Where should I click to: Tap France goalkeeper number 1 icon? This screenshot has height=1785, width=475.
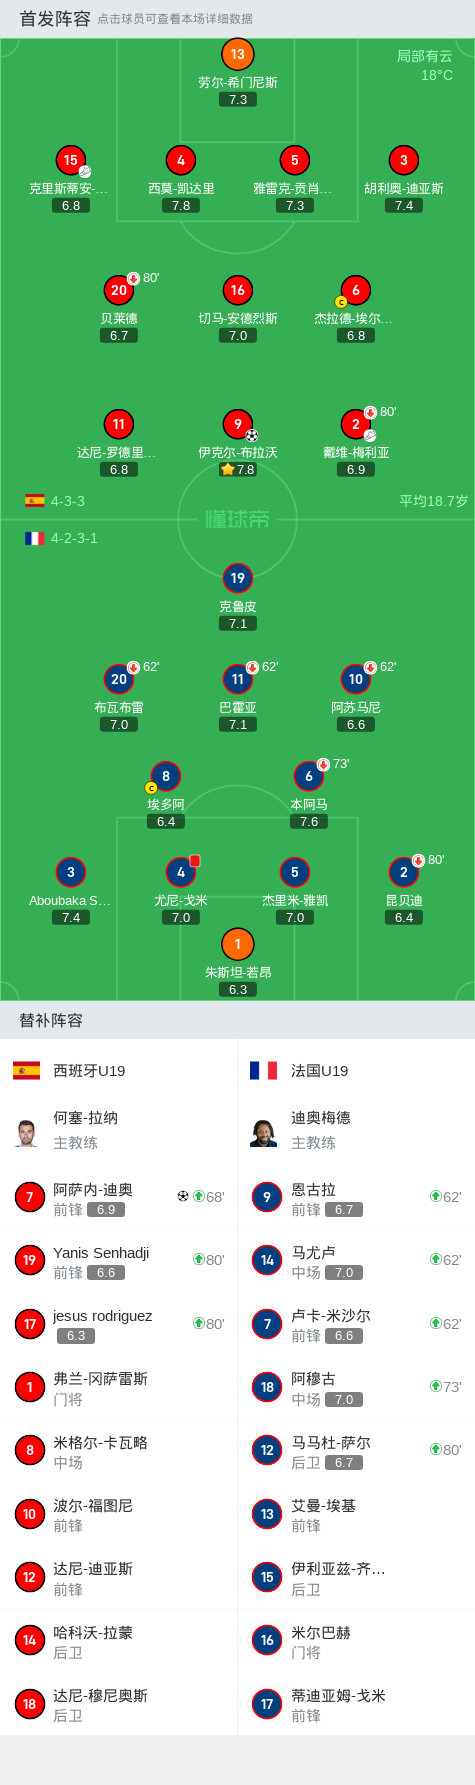[x=237, y=944]
